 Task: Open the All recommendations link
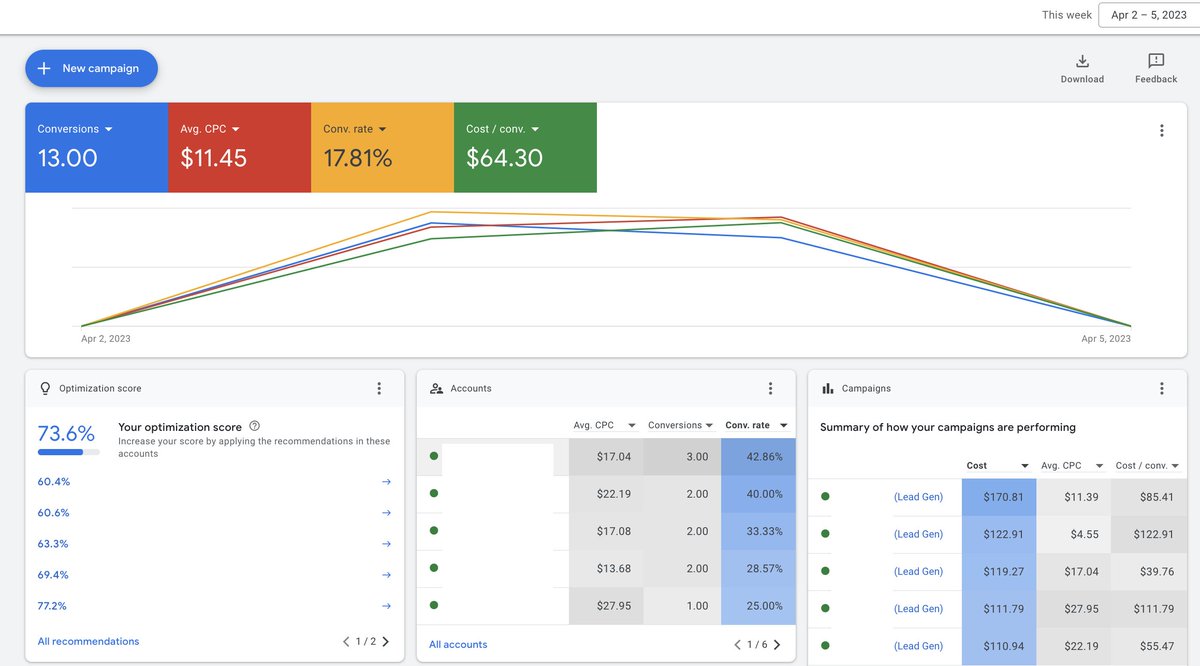[x=88, y=642]
